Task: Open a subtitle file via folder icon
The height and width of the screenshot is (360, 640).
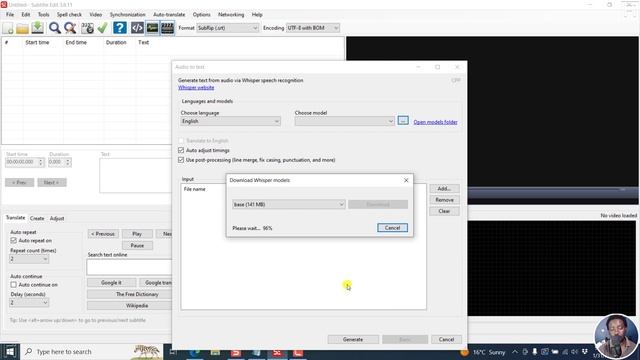Action: [22, 28]
